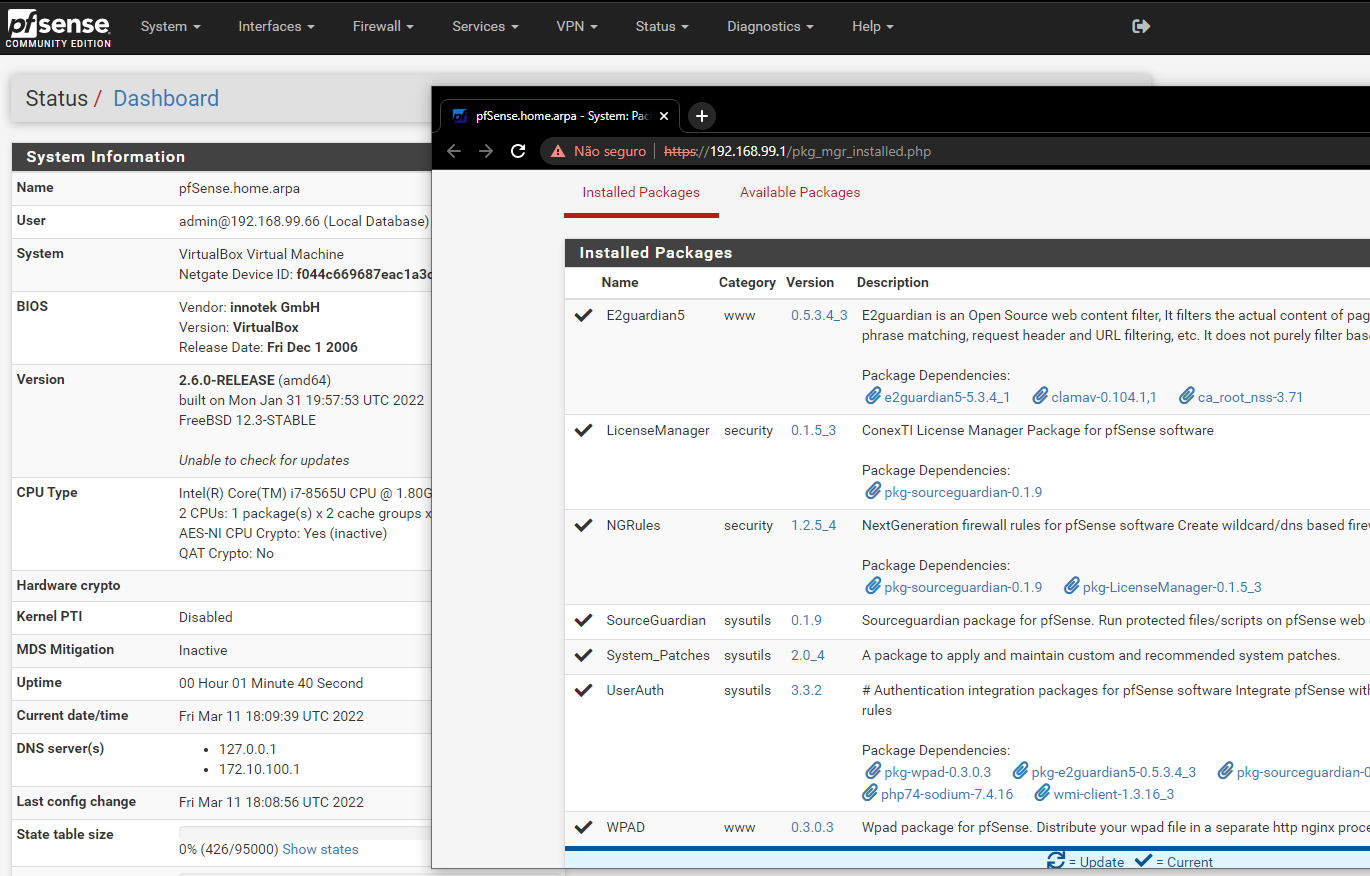Click the Name column header in packages table

620,282
